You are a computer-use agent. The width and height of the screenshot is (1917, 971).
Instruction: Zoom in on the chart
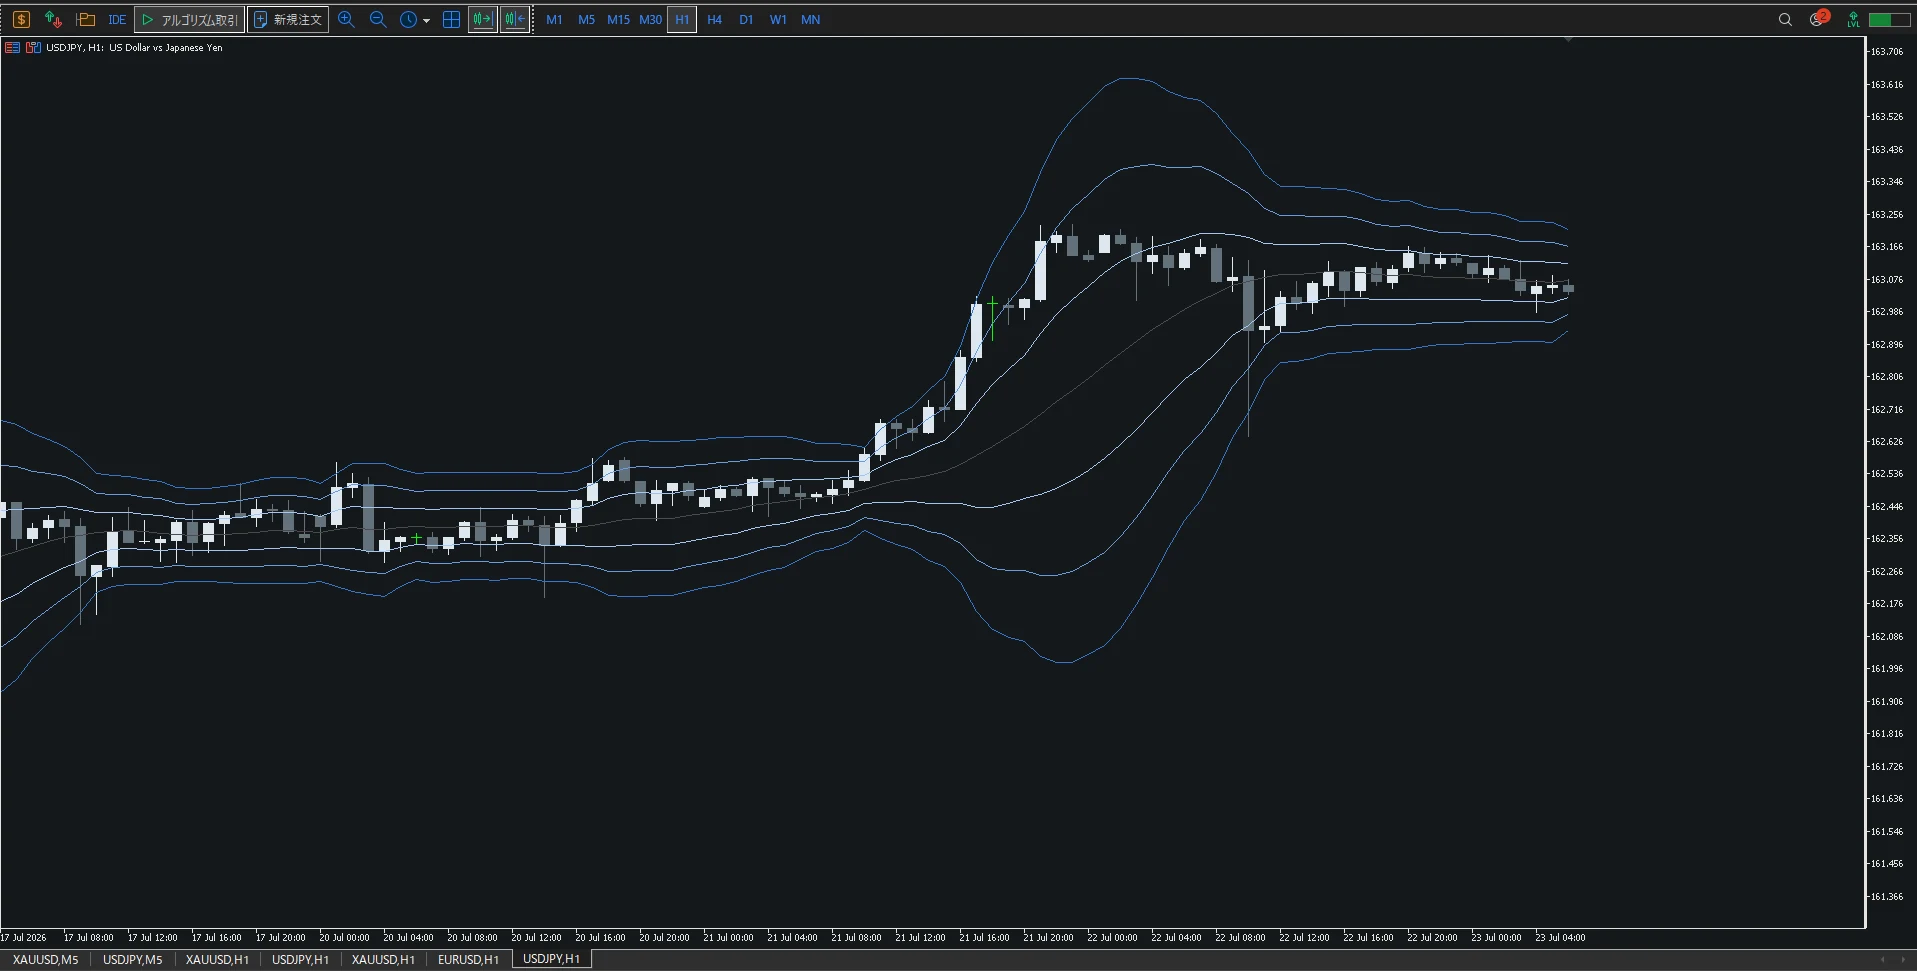tap(346, 19)
